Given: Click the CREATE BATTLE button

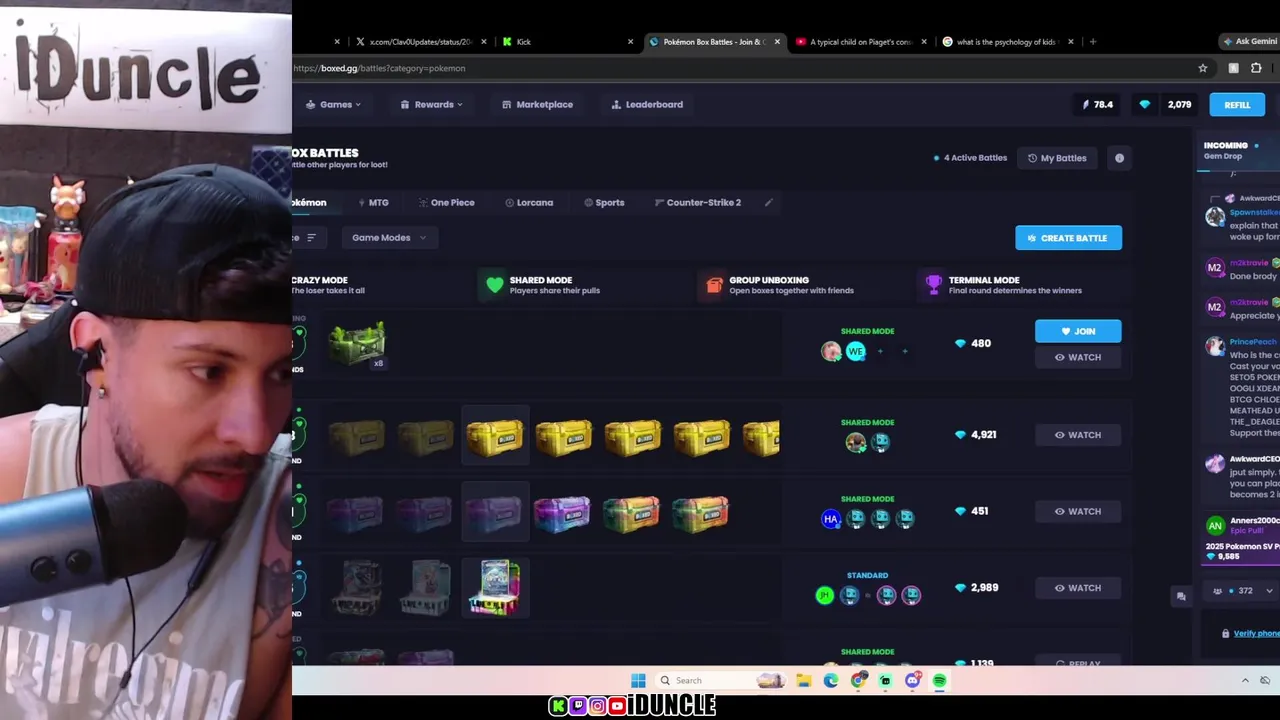Looking at the screenshot, I should 1068,238.
